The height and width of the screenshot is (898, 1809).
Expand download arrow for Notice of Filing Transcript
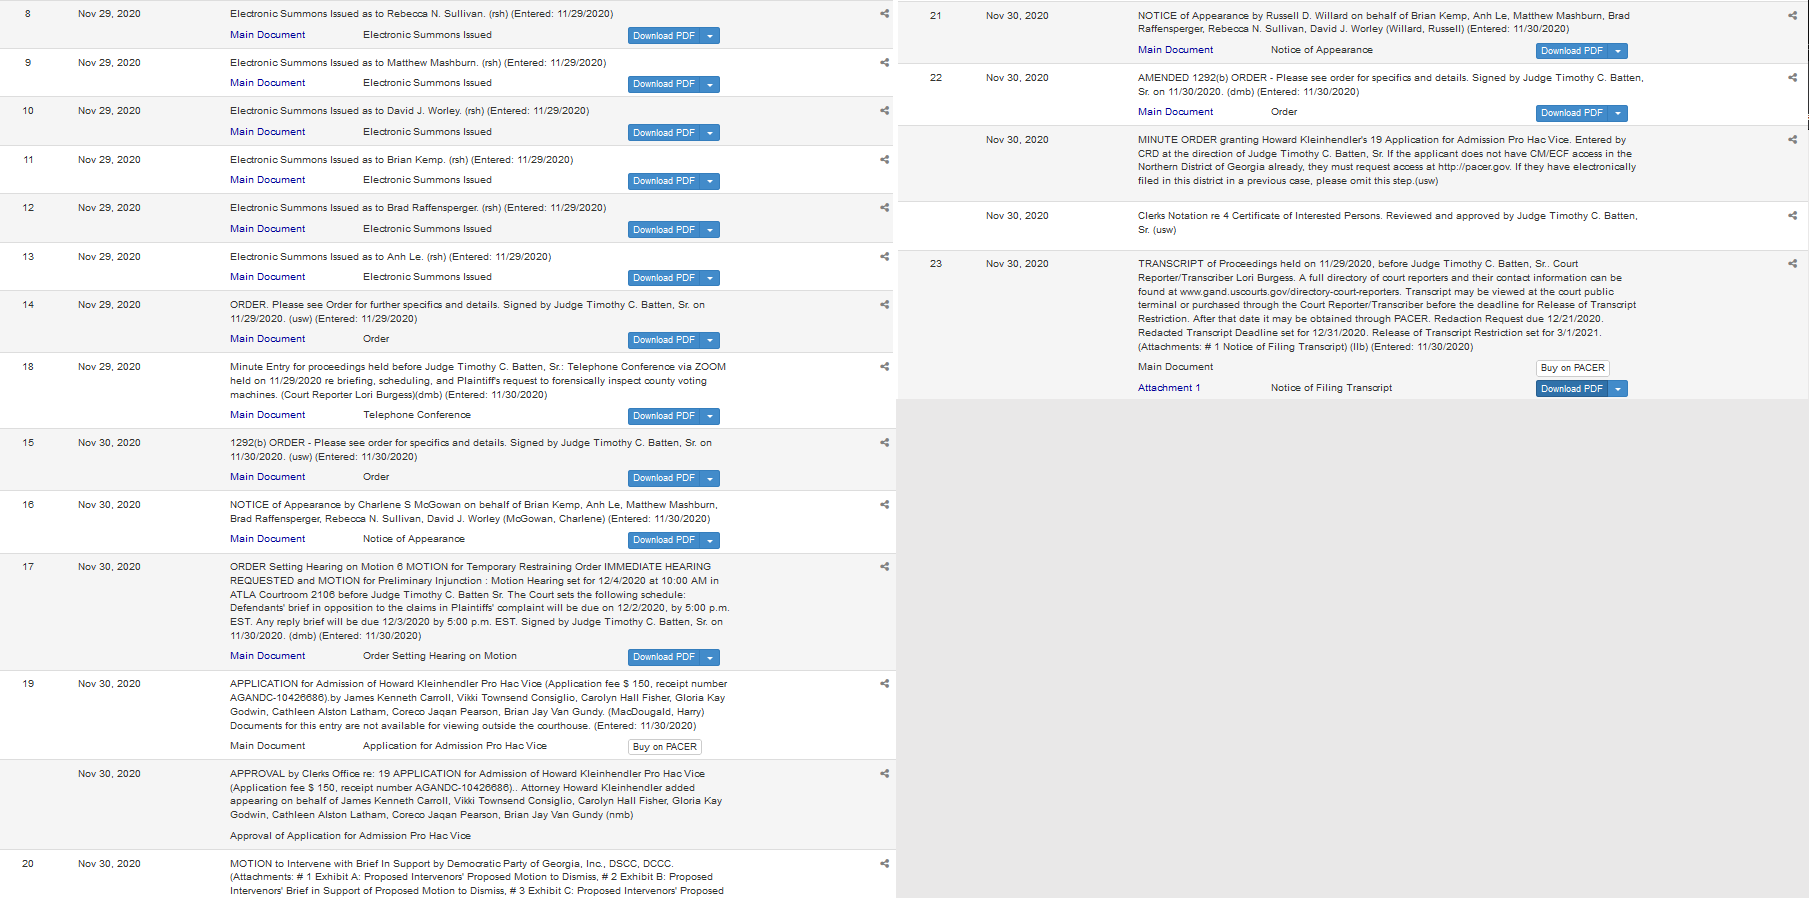pyautogui.click(x=1618, y=389)
